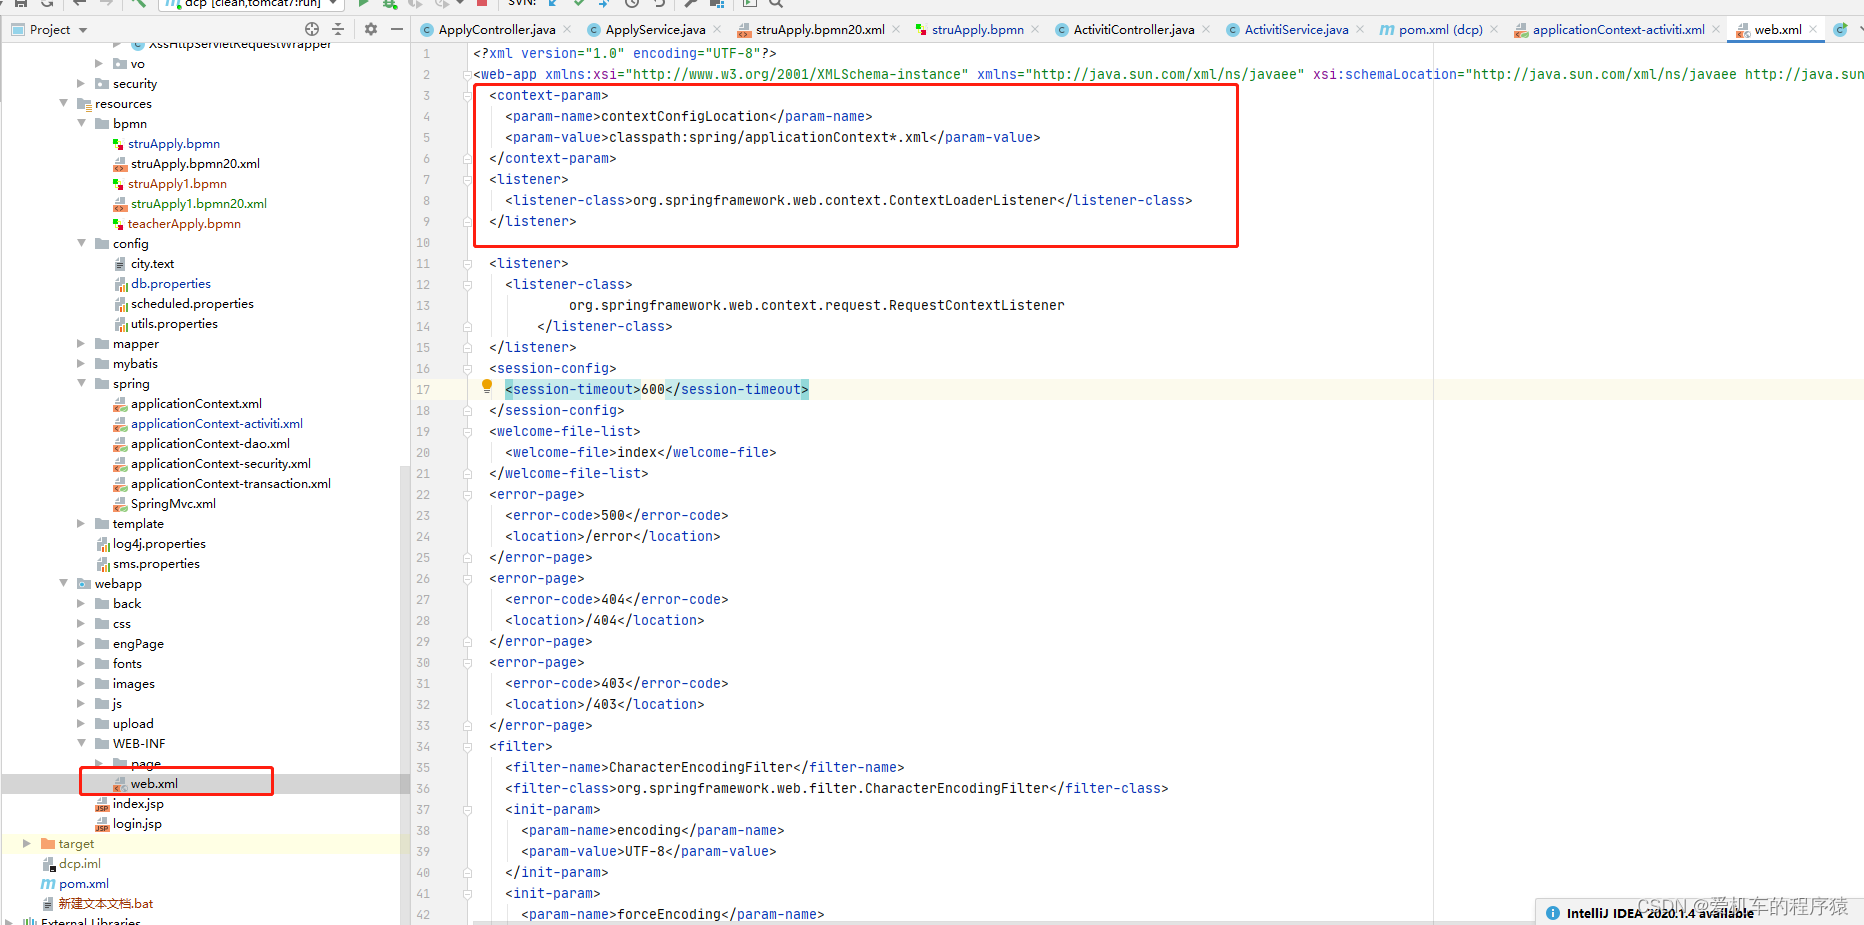Select teacherApply.bpmn file
Viewport: 1864px width, 925px height.
click(184, 224)
